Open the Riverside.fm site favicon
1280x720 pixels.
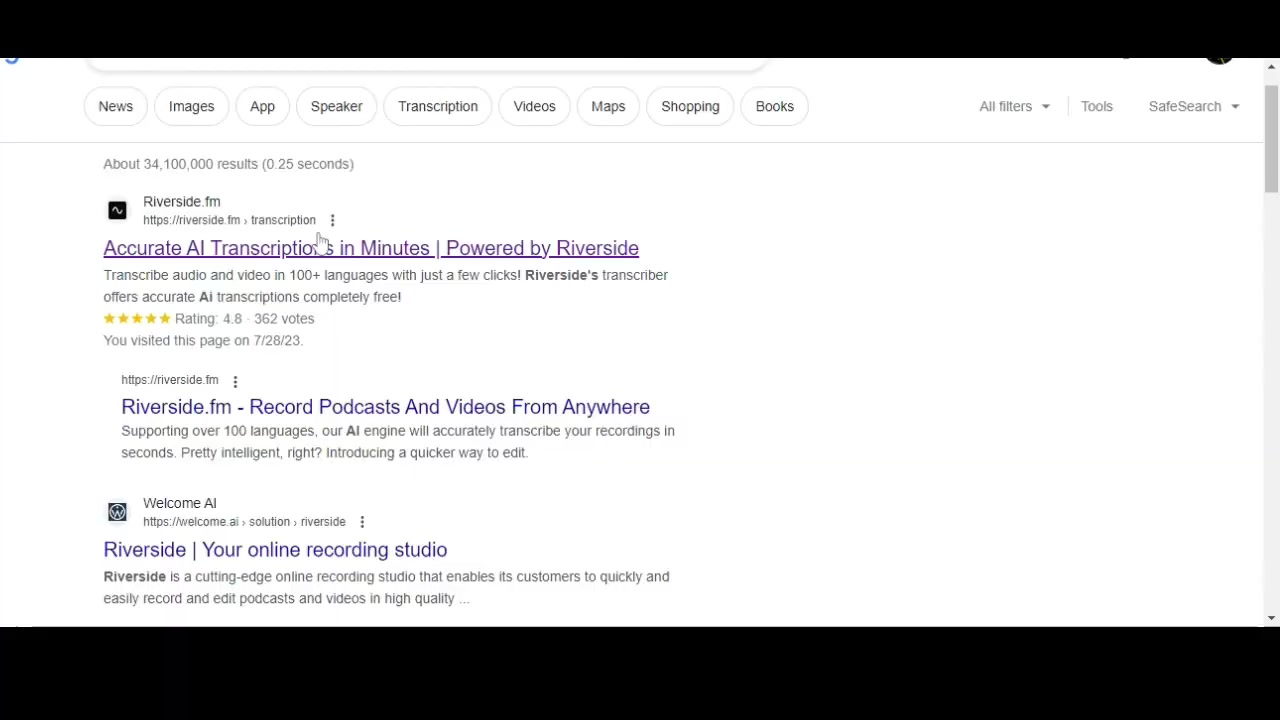click(117, 210)
